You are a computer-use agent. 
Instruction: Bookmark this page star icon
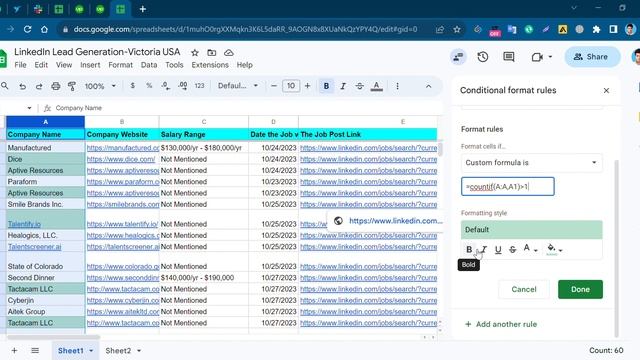457,29
